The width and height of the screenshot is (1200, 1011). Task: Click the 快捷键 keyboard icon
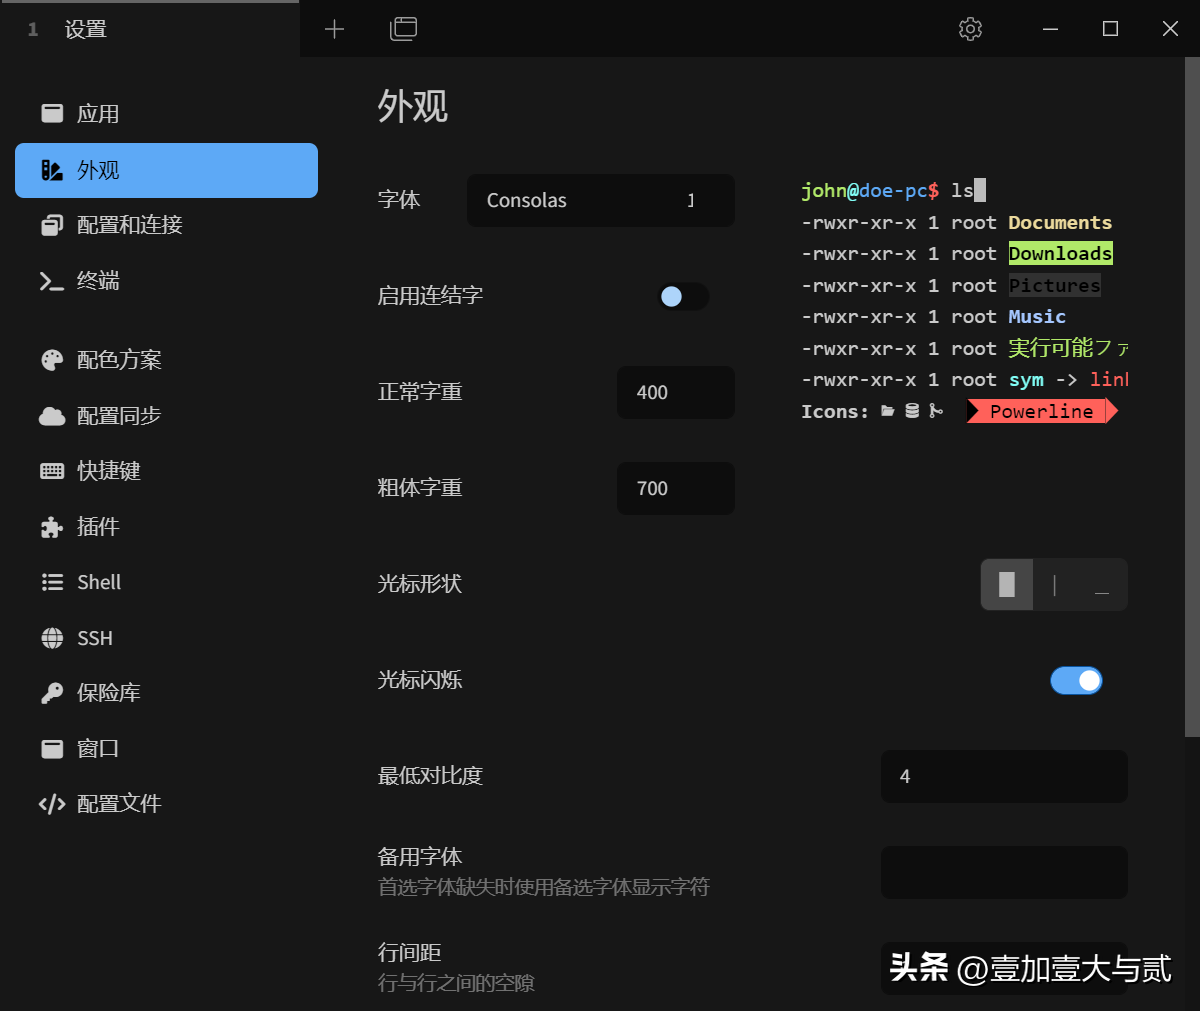pyautogui.click(x=52, y=471)
